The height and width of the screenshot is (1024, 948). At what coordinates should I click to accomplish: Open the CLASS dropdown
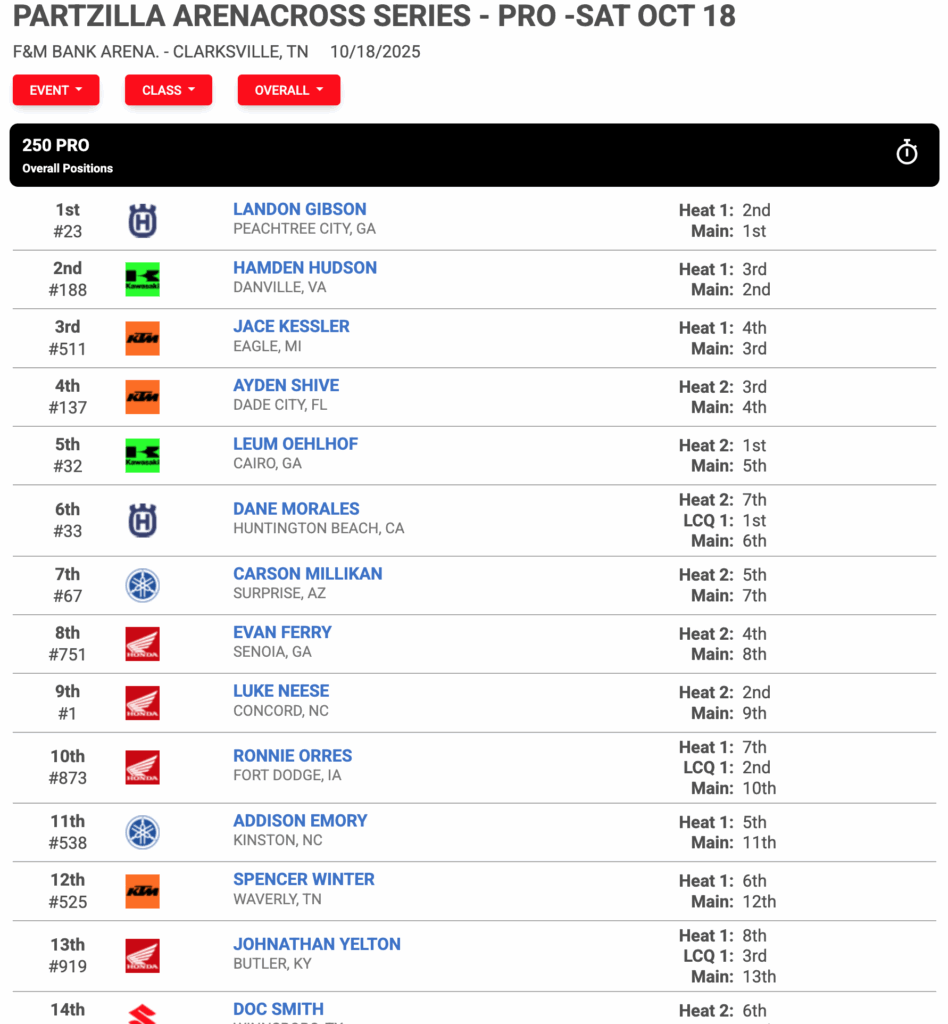pyautogui.click(x=168, y=90)
